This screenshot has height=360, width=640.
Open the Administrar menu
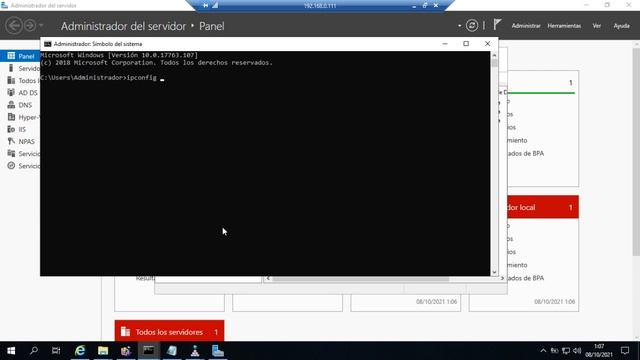click(x=526, y=26)
